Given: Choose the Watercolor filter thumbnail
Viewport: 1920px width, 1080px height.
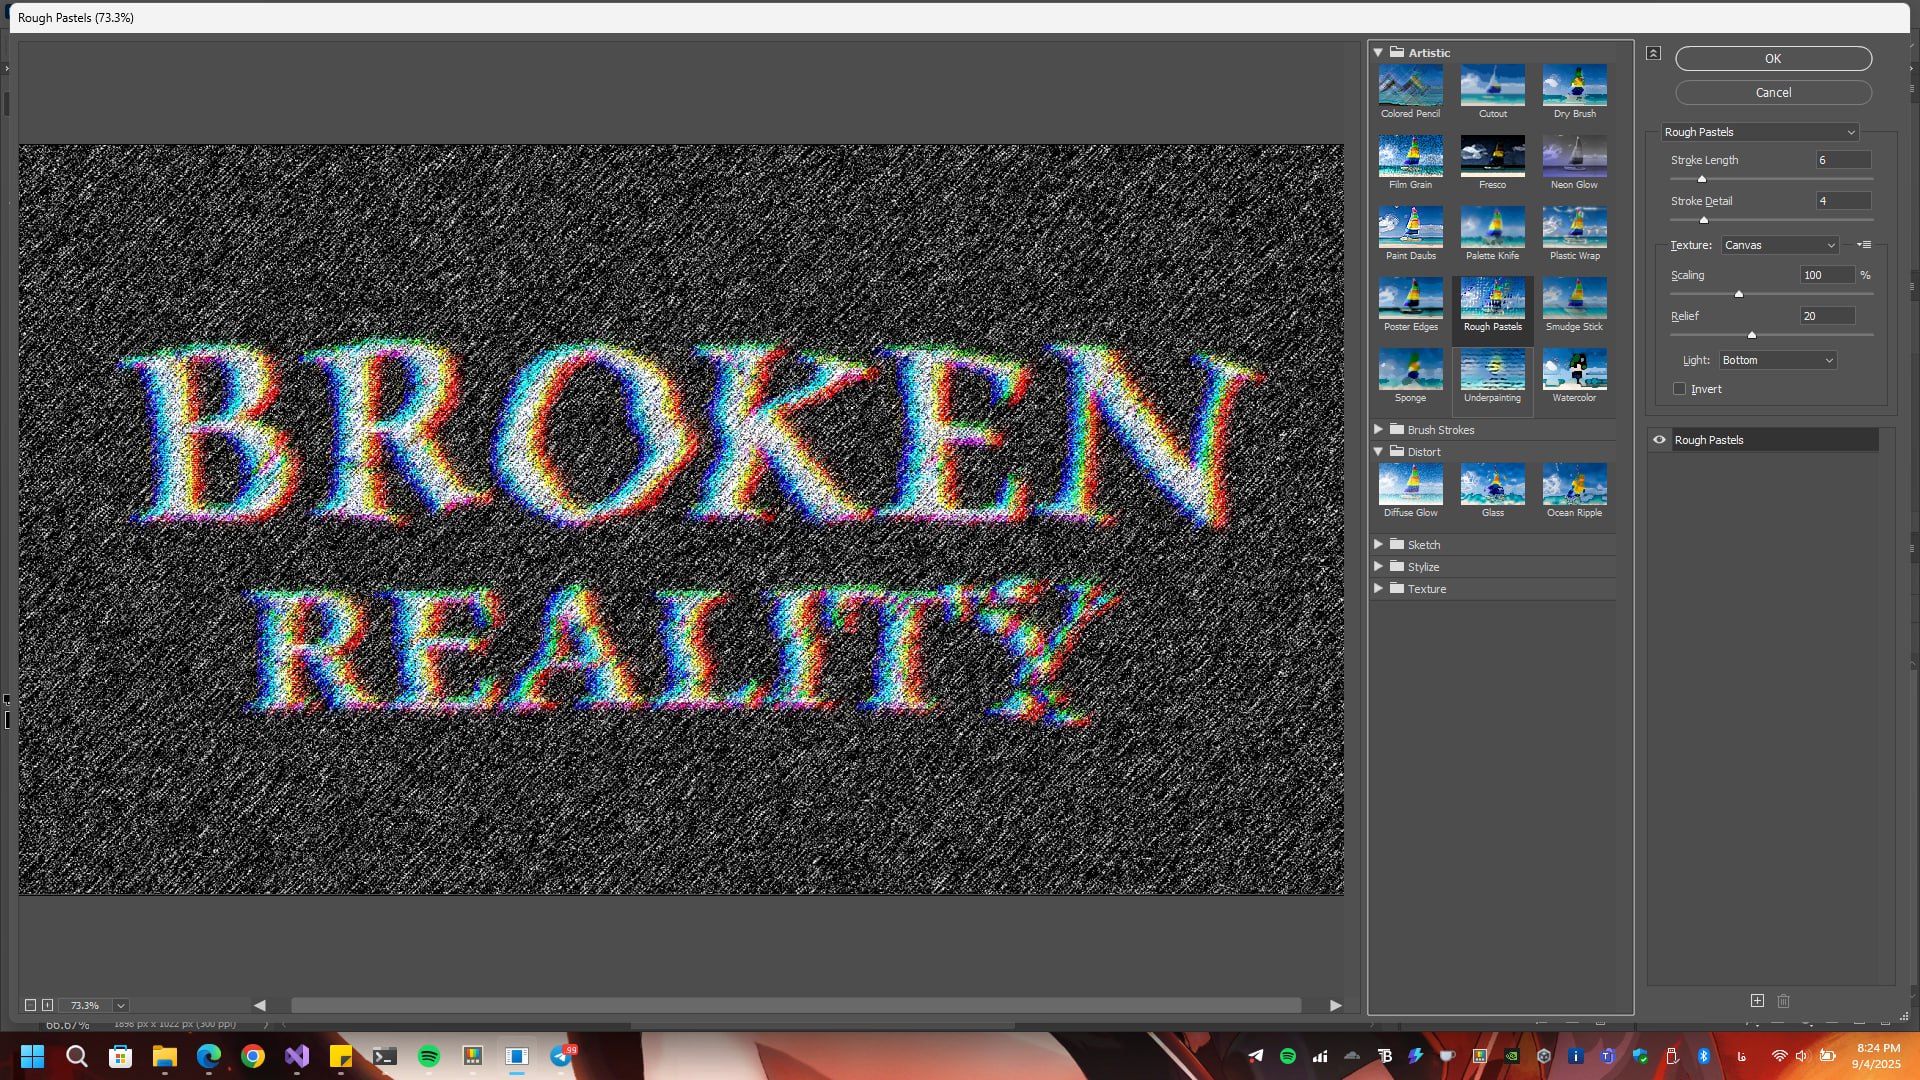Looking at the screenshot, I should pyautogui.click(x=1574, y=371).
